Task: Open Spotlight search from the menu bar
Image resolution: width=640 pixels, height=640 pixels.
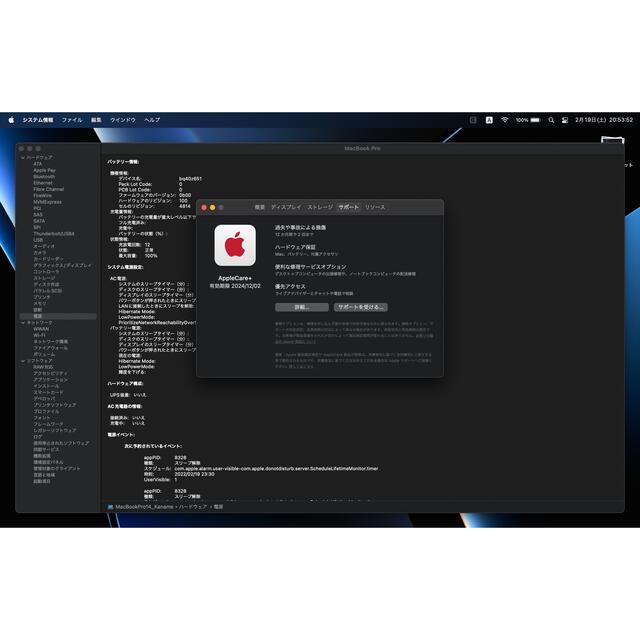Action: click(551, 120)
